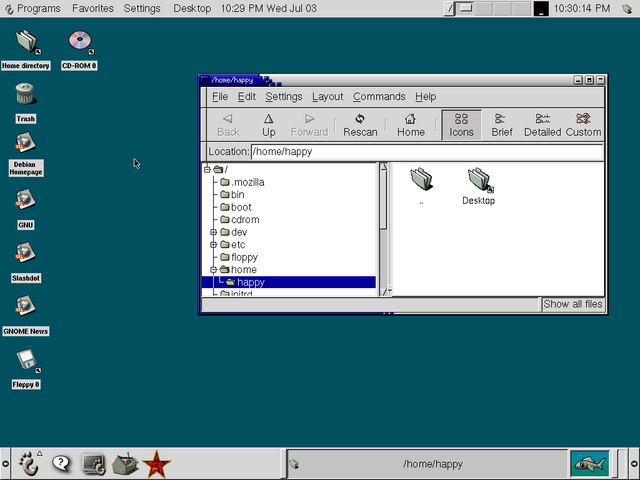Hide panel with left edge arrow

(x=5, y=464)
